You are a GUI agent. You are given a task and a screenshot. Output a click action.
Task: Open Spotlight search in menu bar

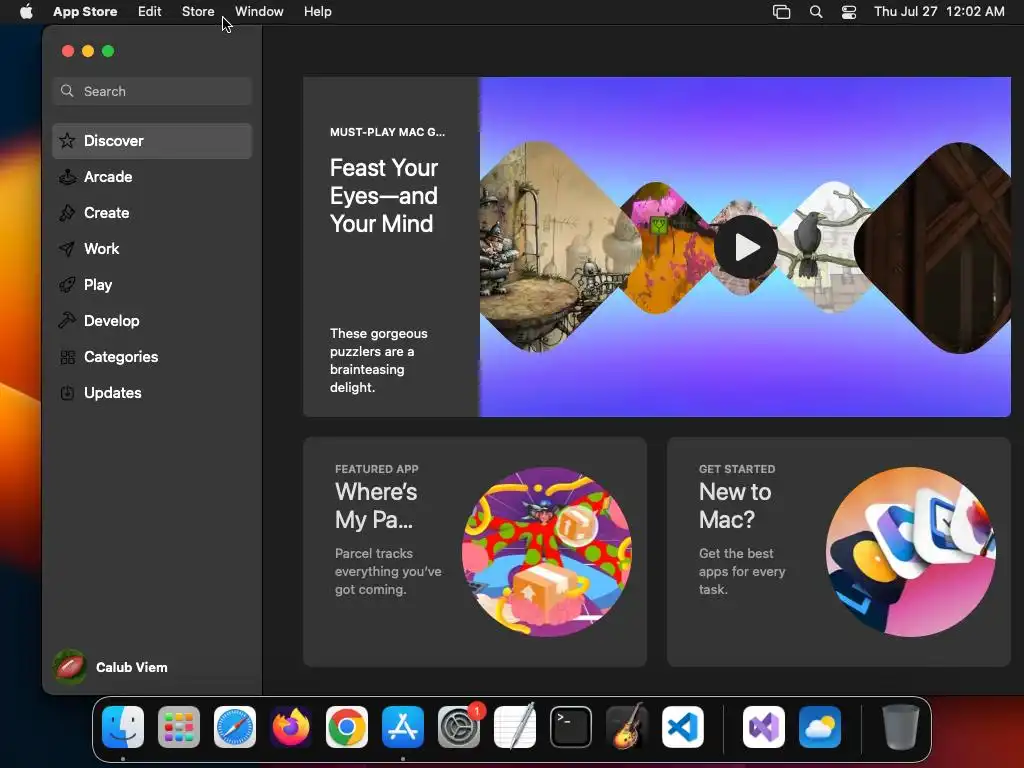point(816,12)
